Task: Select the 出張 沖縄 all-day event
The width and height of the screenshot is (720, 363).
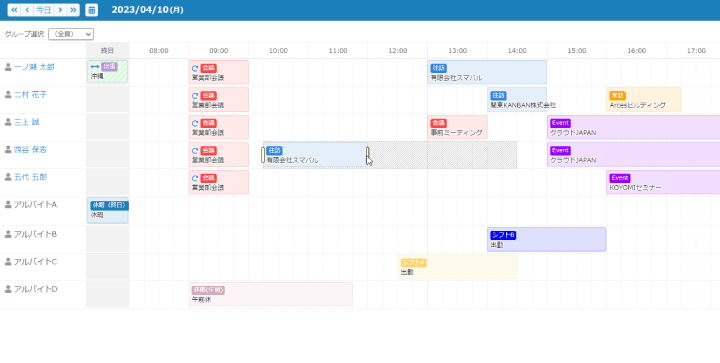Action: (x=107, y=72)
